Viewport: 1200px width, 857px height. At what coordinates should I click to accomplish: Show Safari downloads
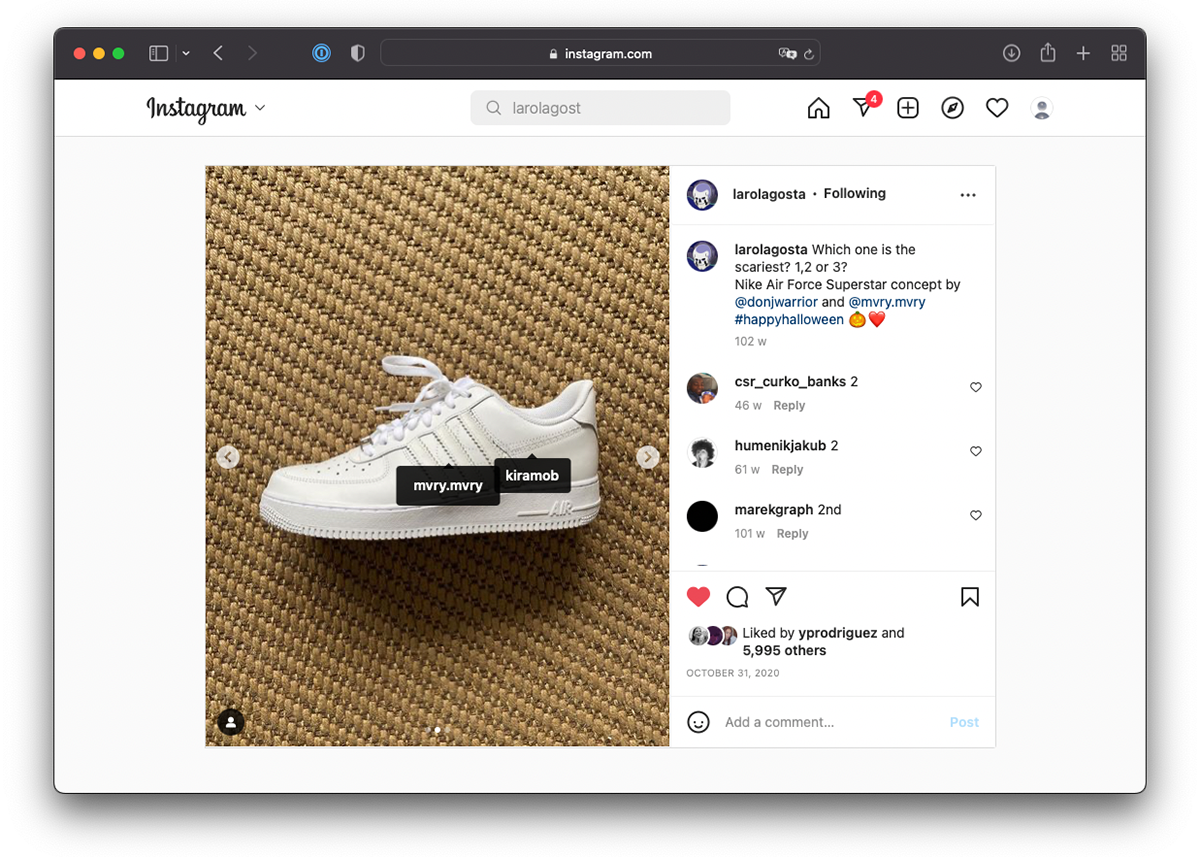1011,53
